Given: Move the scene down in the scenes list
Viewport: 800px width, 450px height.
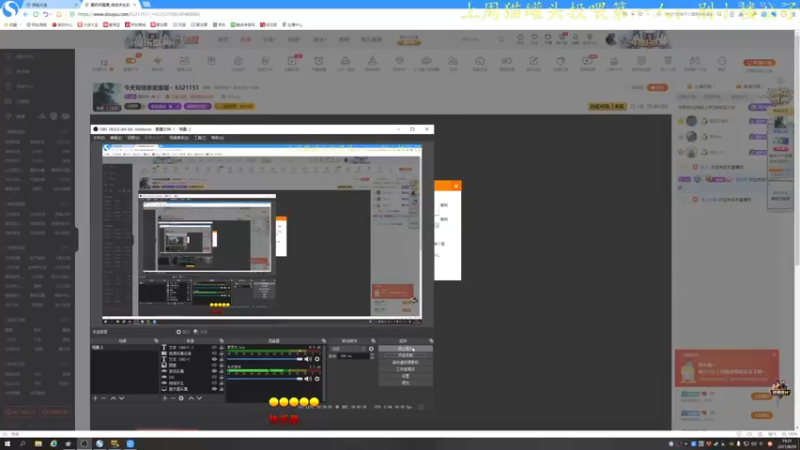Looking at the screenshot, I should coord(121,398).
